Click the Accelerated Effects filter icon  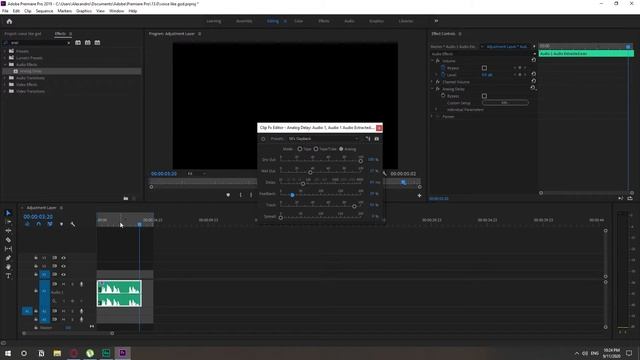pos(78,42)
